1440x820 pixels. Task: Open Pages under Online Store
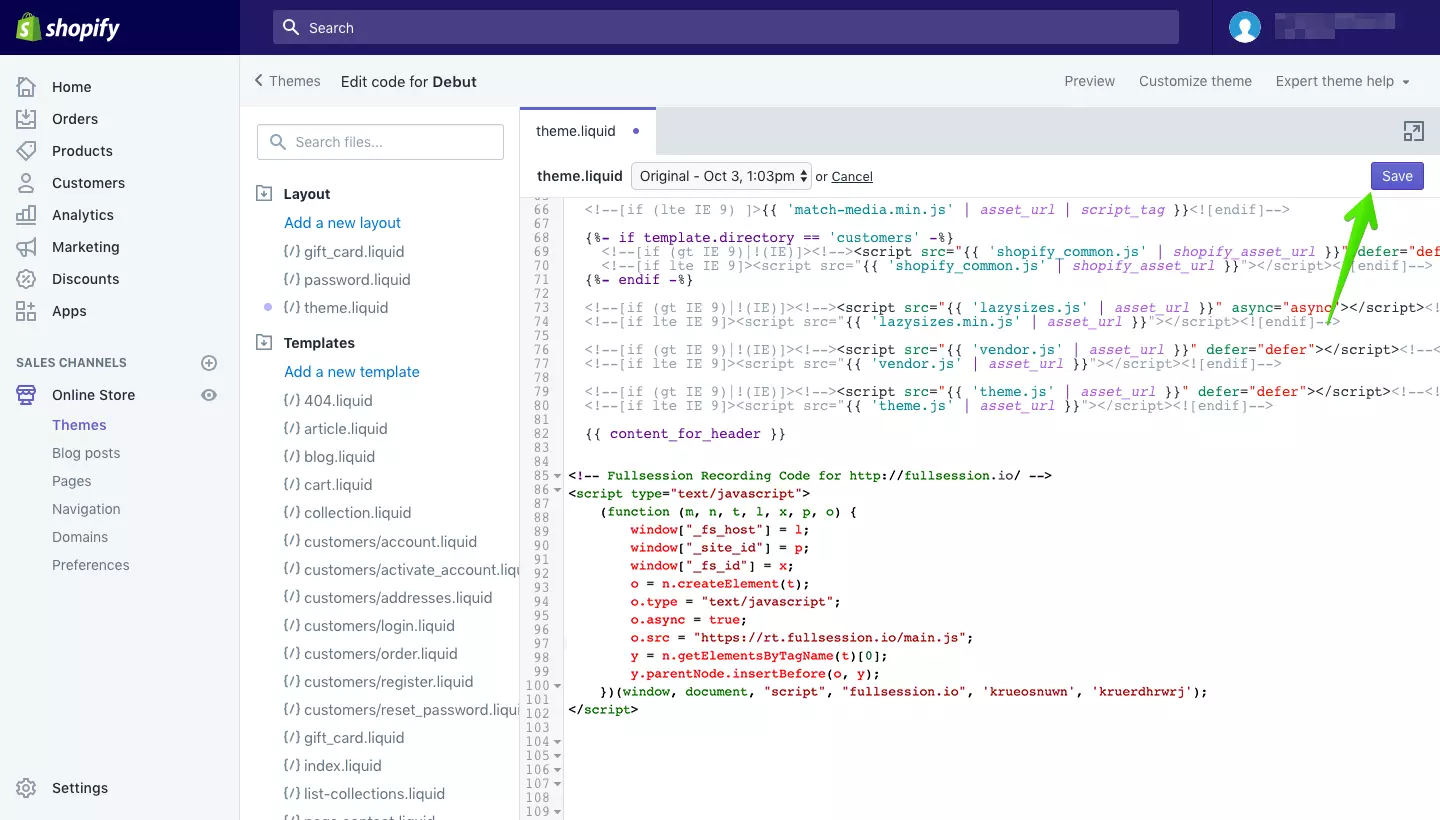click(72, 481)
